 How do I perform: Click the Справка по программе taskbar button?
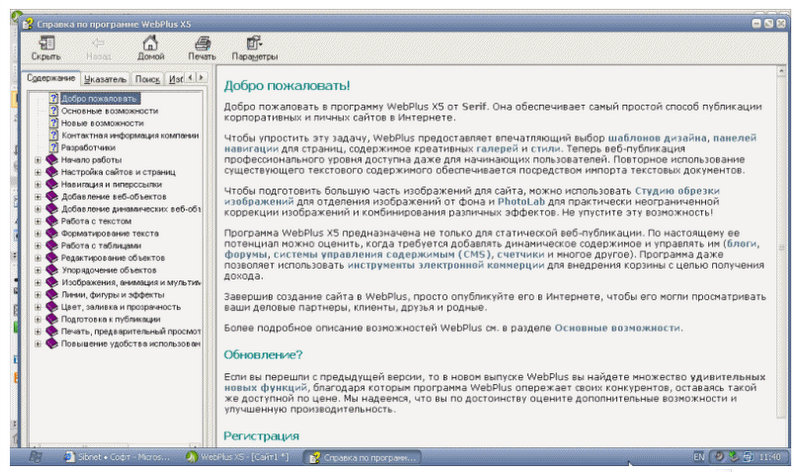pos(363,457)
